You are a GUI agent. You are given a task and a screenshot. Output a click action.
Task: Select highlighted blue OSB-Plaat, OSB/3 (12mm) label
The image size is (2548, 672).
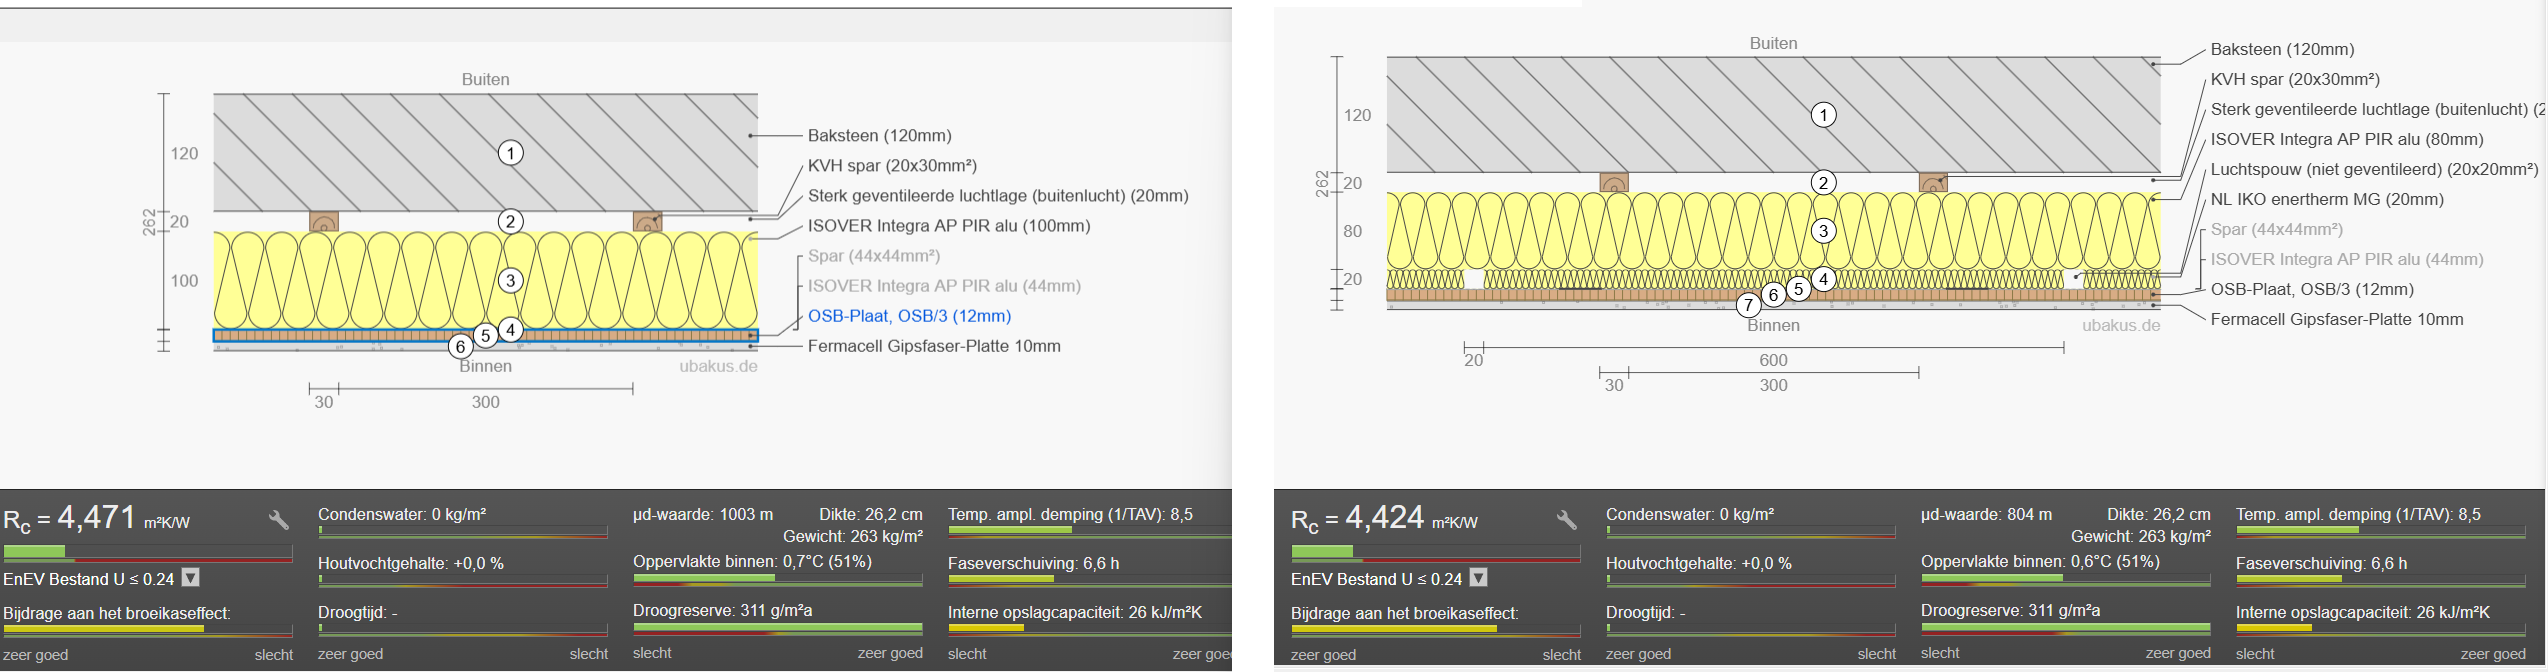910,316
